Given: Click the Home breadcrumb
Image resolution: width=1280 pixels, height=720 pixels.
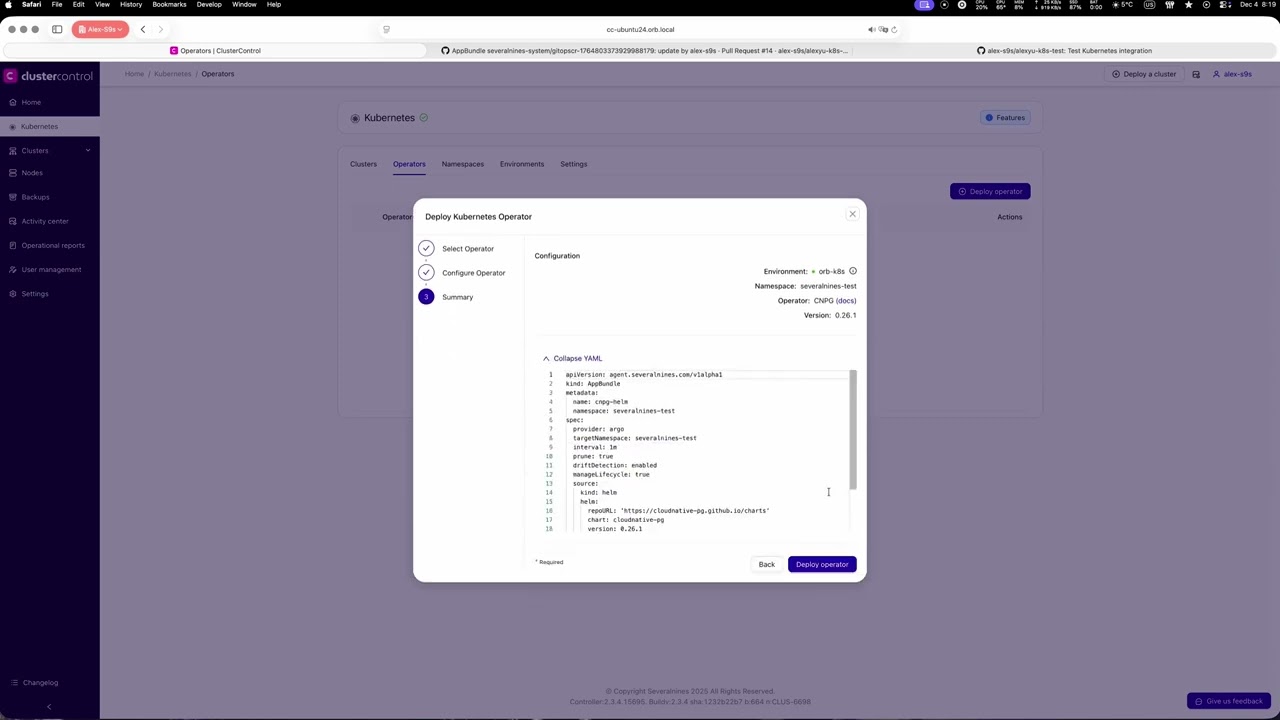Looking at the screenshot, I should tap(134, 74).
